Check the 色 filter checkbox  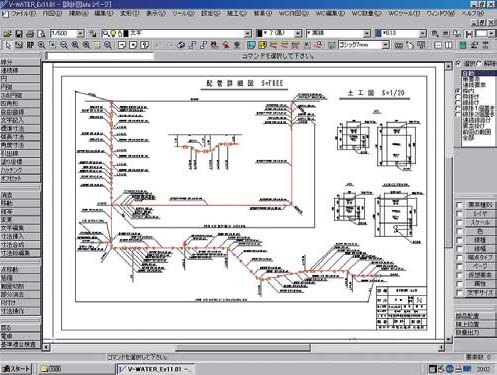460,231
